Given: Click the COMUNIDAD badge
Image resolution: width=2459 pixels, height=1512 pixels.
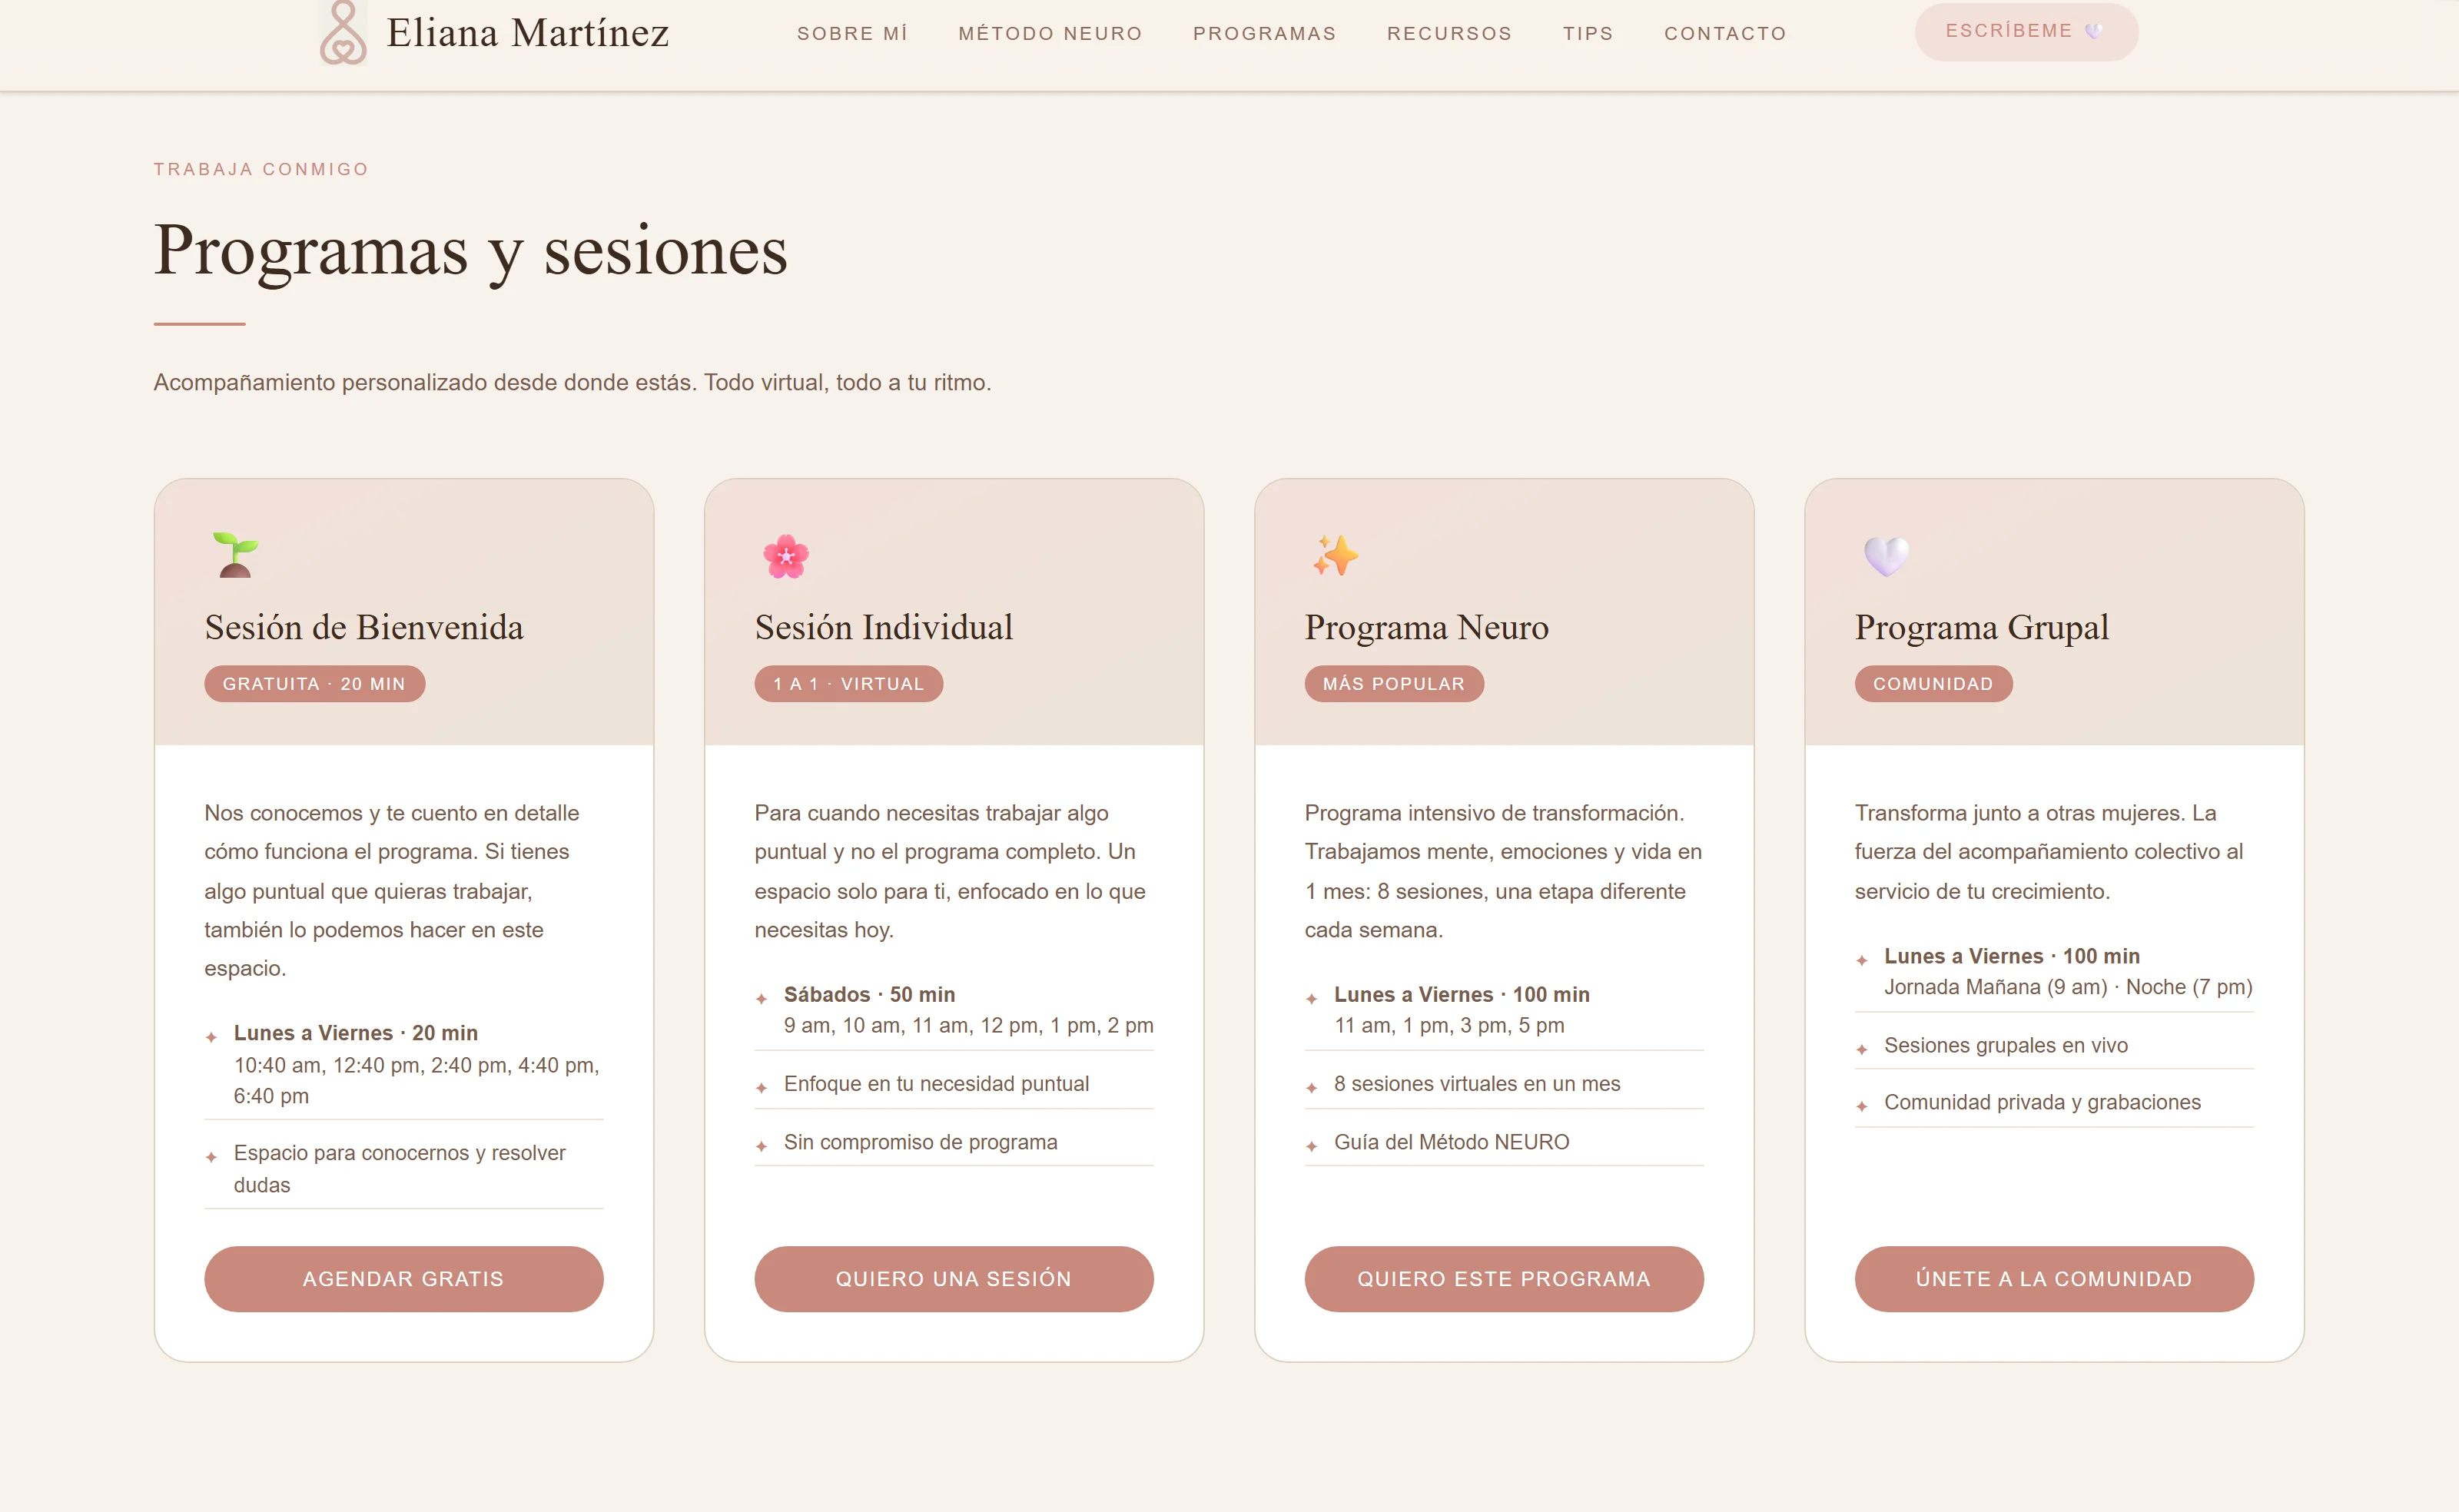Looking at the screenshot, I should coord(1933,684).
